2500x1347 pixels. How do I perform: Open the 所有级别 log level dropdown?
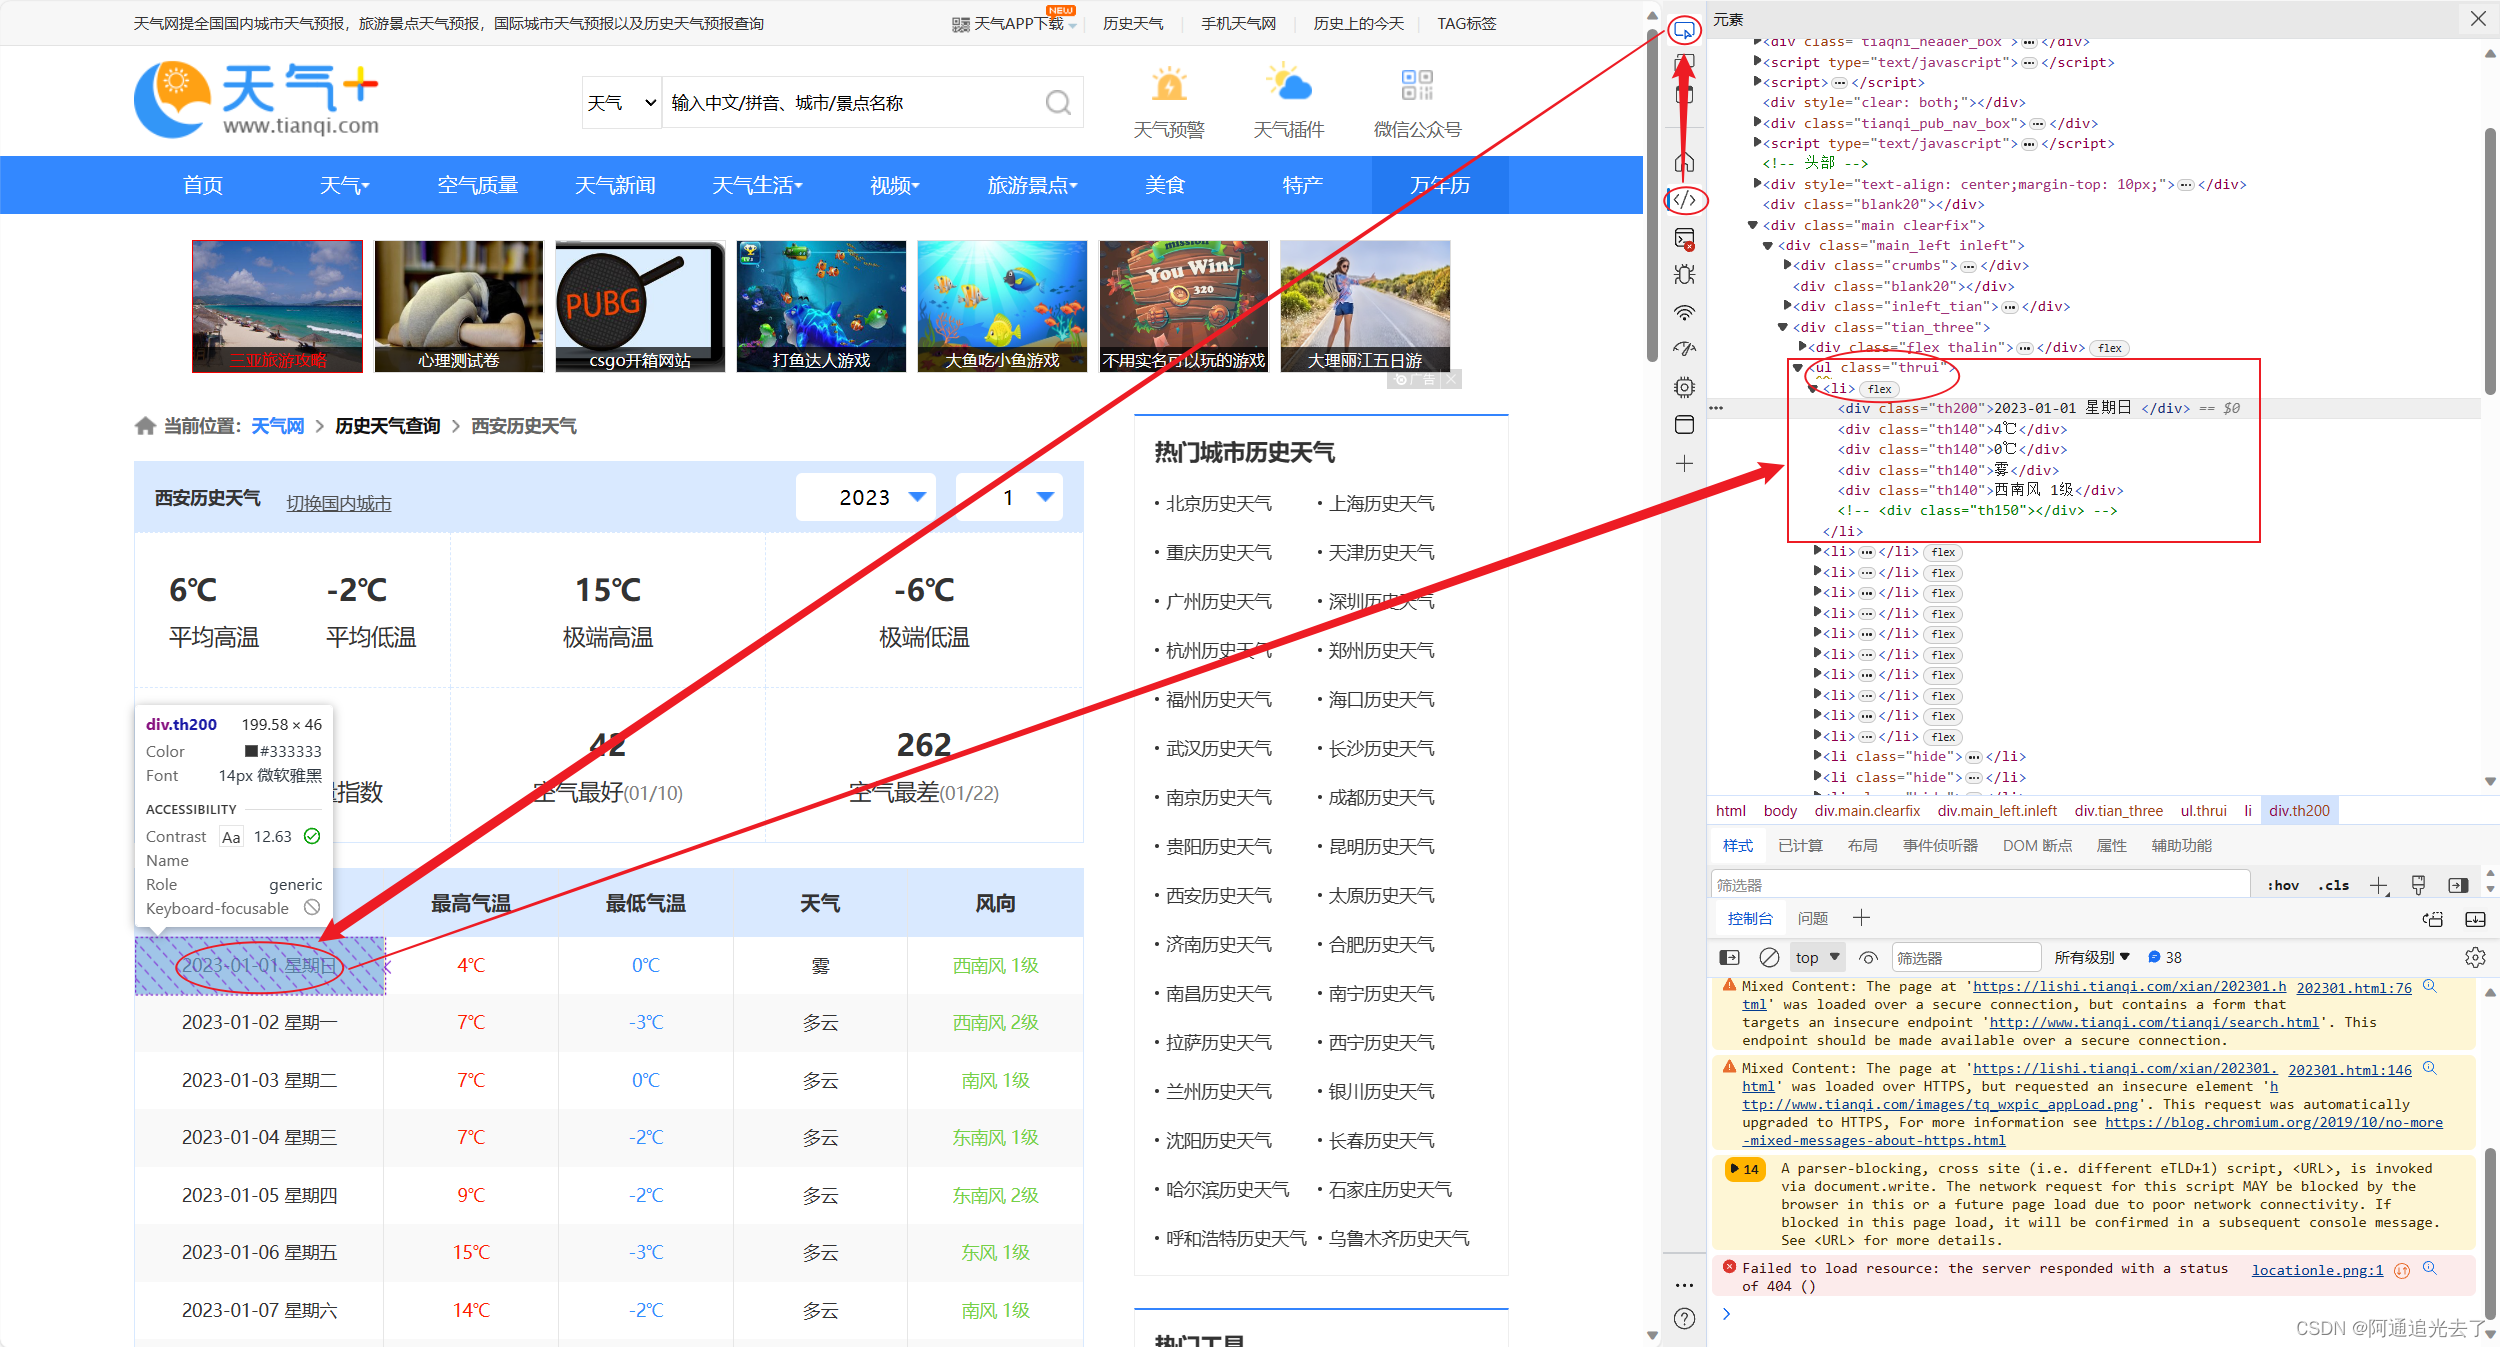pyautogui.click(x=2093, y=957)
